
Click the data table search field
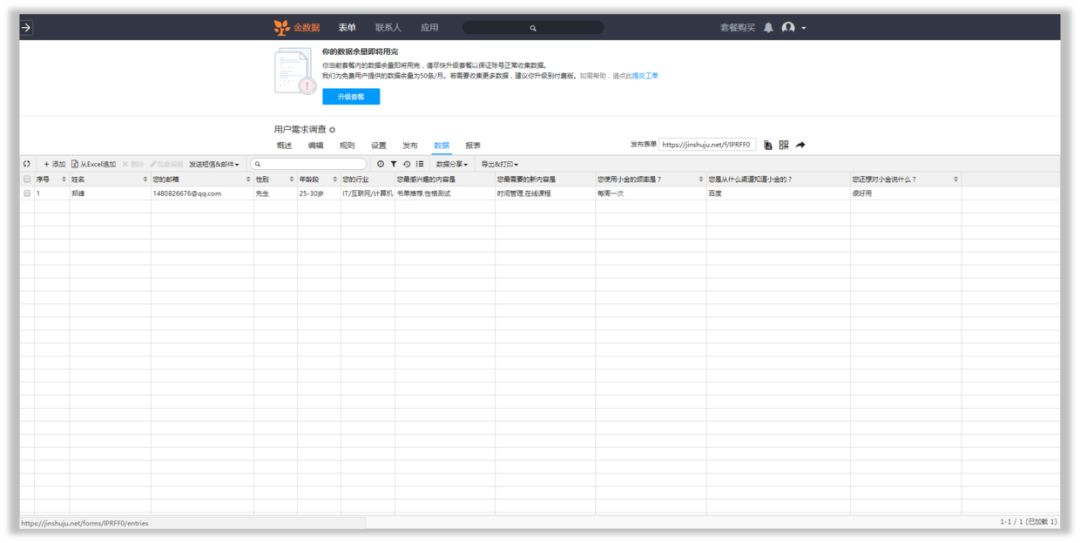click(x=309, y=164)
